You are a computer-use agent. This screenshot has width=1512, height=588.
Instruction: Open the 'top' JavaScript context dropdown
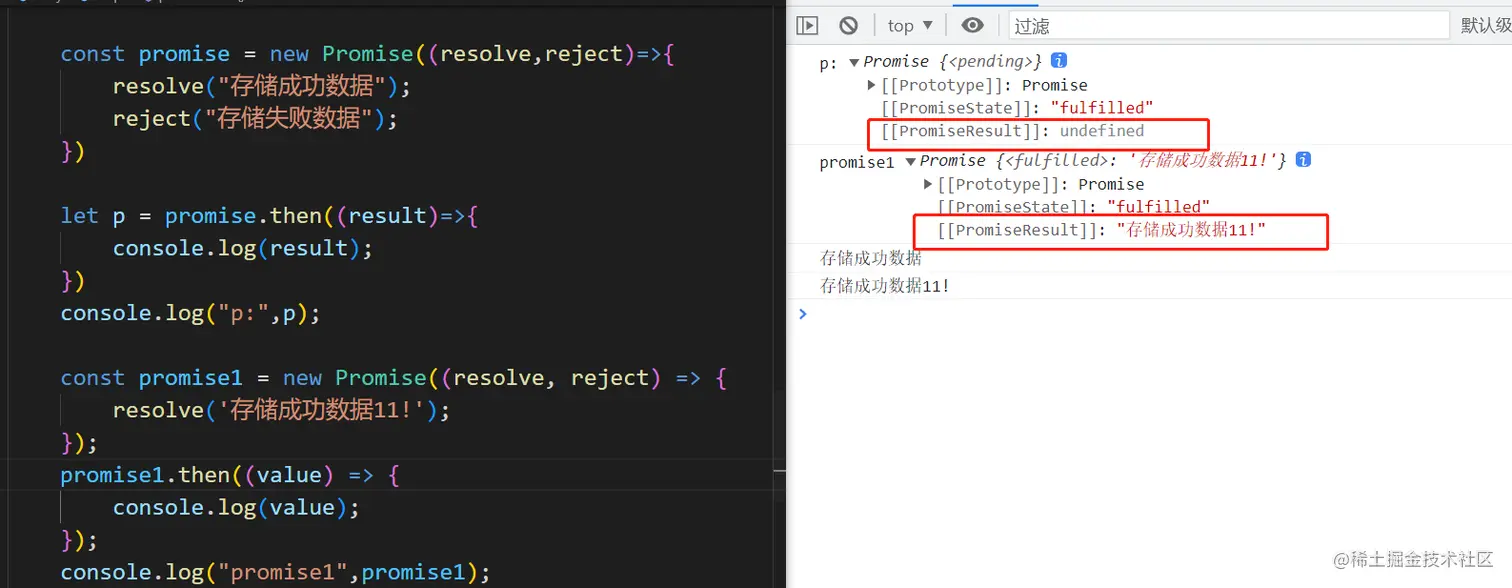coord(910,25)
